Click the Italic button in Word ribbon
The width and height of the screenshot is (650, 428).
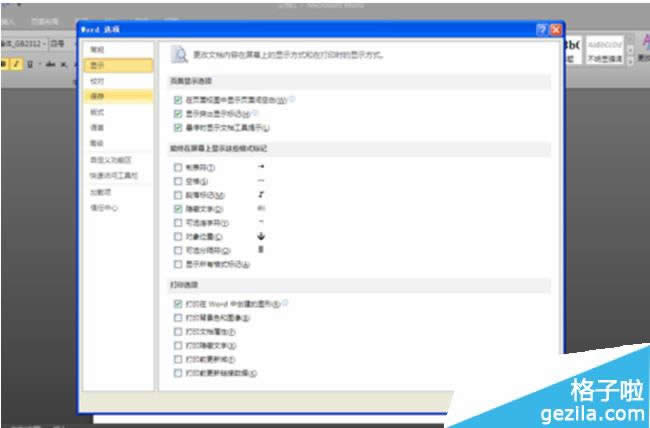(x=17, y=64)
